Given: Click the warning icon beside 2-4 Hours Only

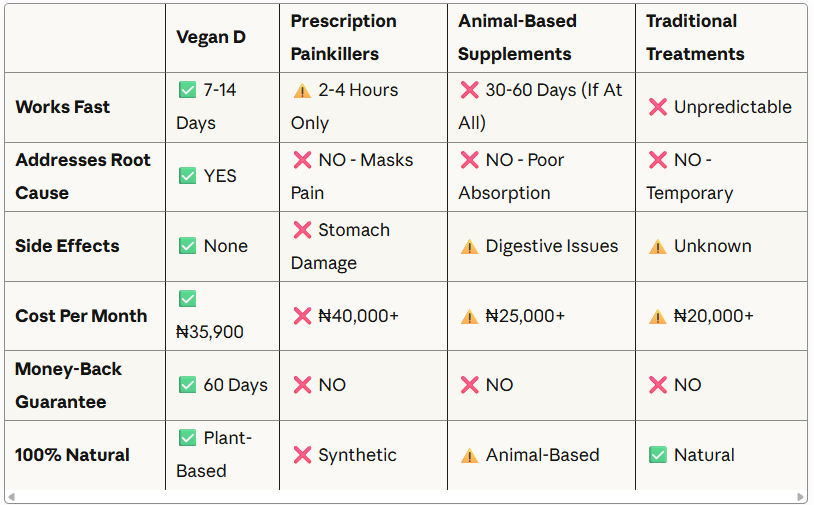Looking at the screenshot, I should point(302,90).
